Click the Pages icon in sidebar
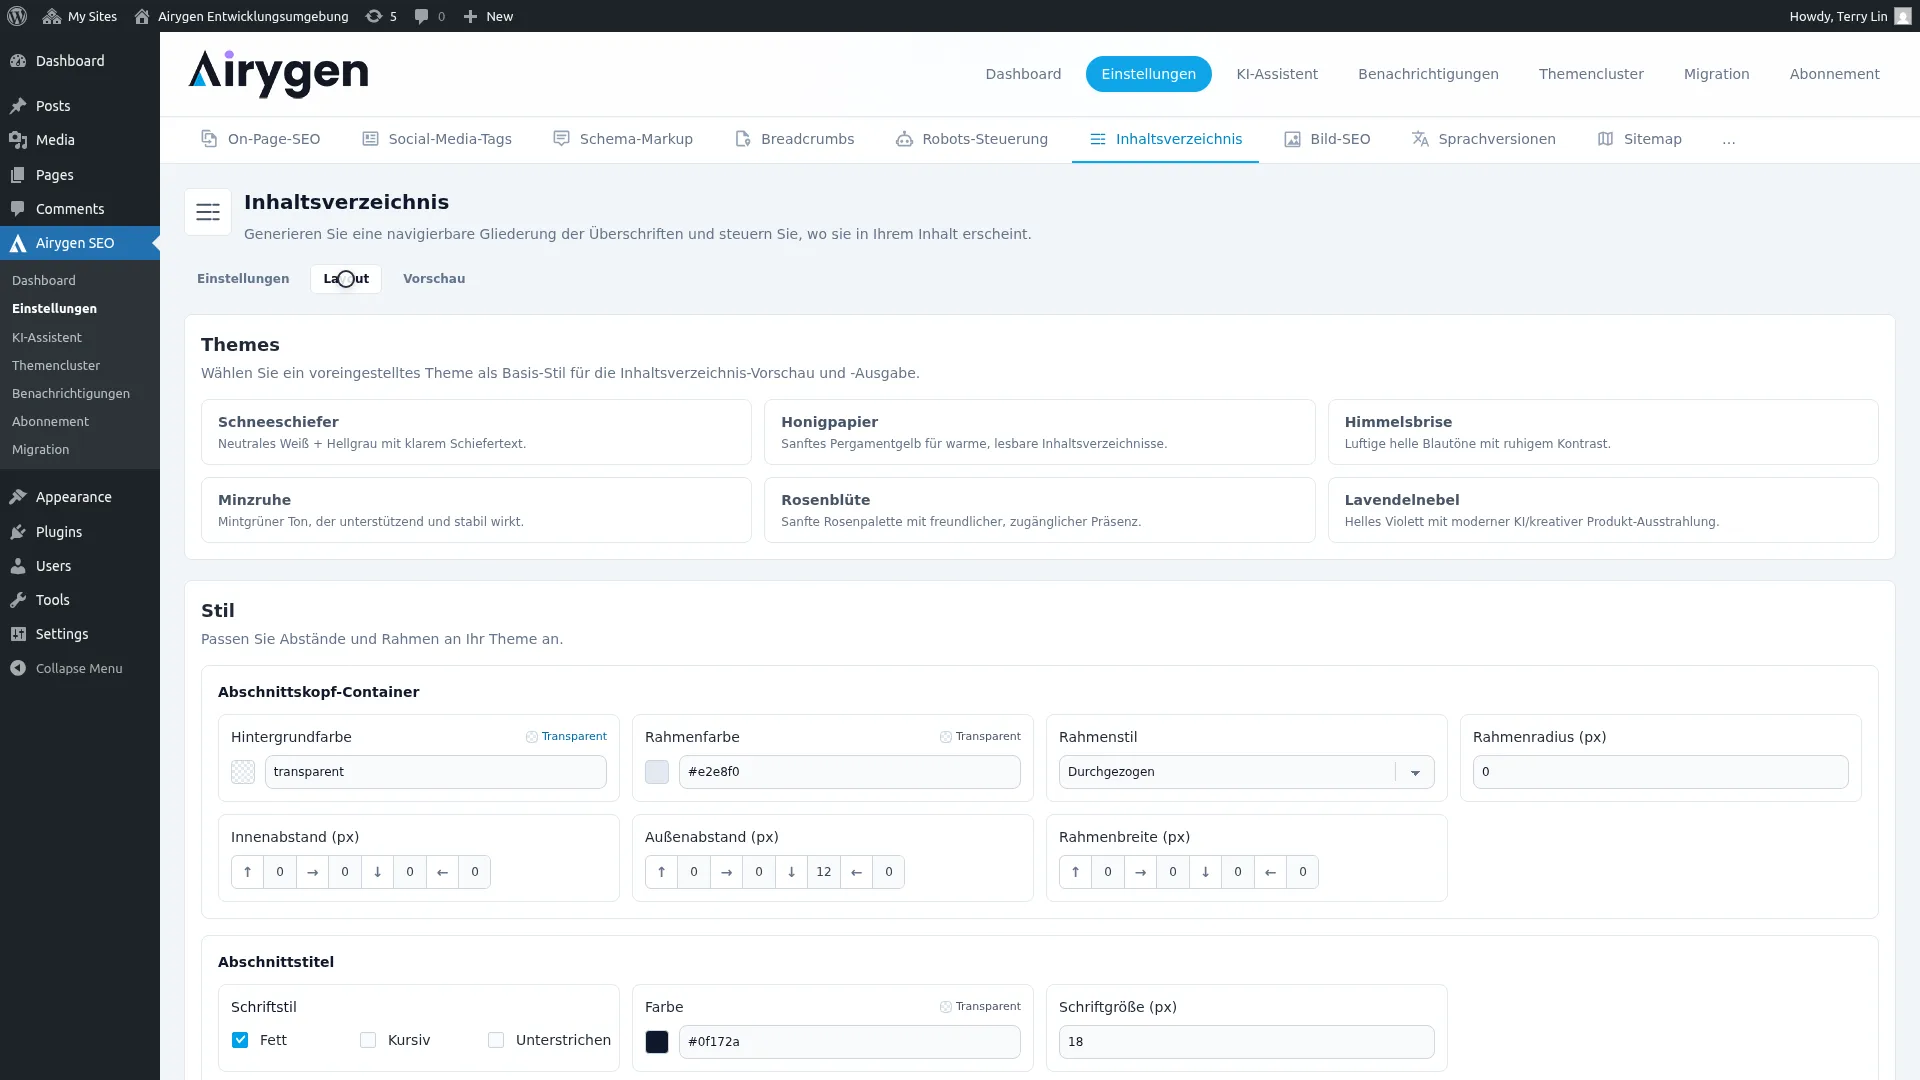 18,175
